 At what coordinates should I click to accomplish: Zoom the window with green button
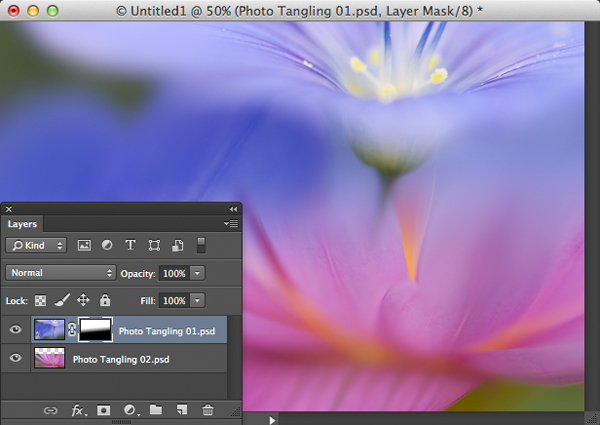[x=52, y=11]
